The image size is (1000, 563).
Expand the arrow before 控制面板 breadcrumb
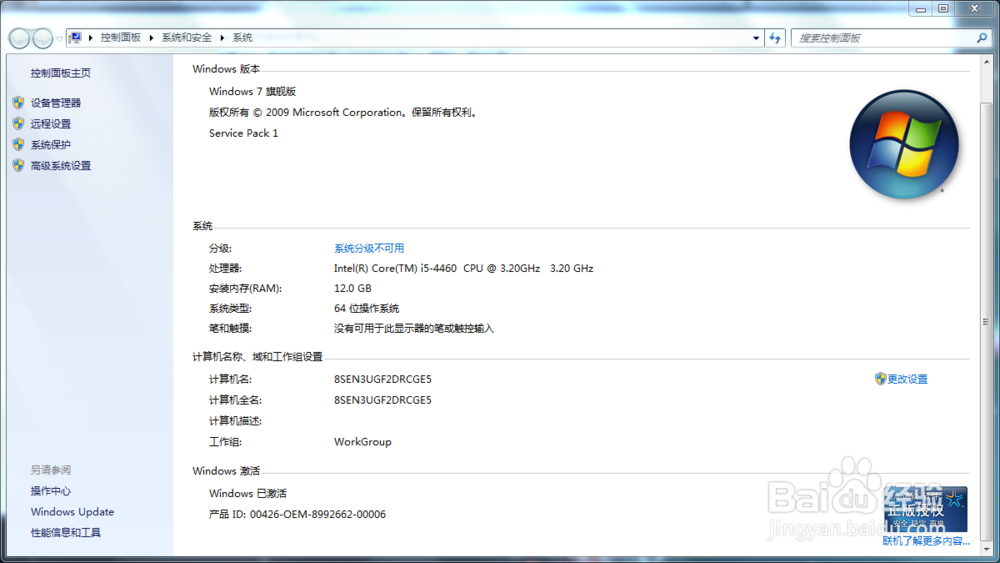click(x=91, y=38)
